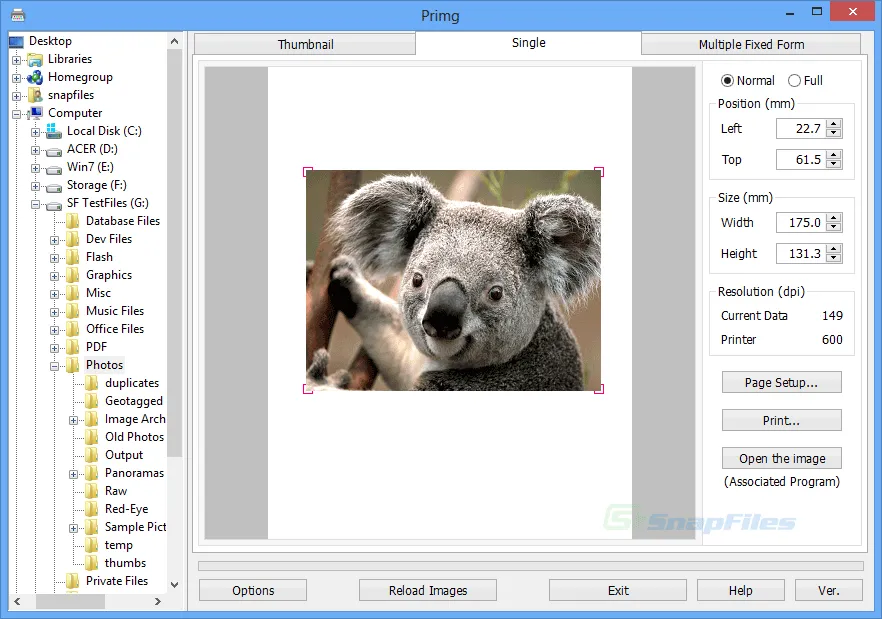Switch to the Thumbnail tab
This screenshot has height=619, width=882.
pyautogui.click(x=305, y=44)
